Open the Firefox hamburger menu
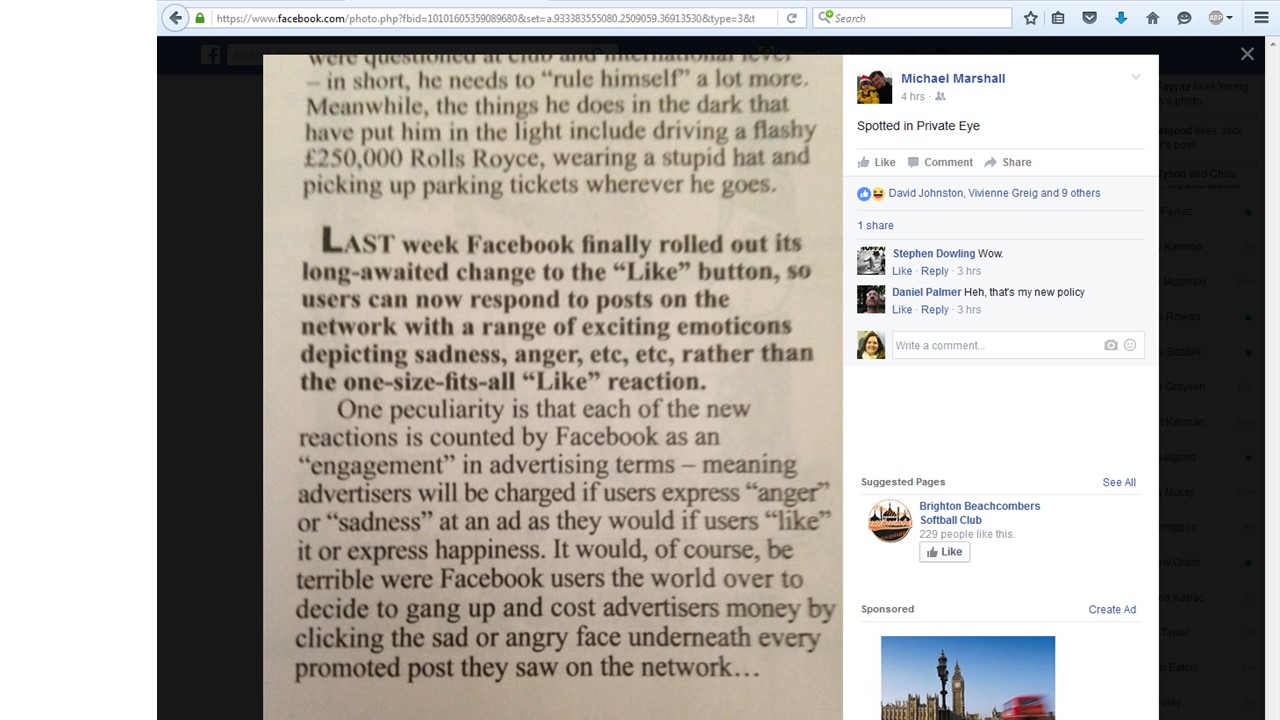The width and height of the screenshot is (1280, 720). coord(1260,18)
